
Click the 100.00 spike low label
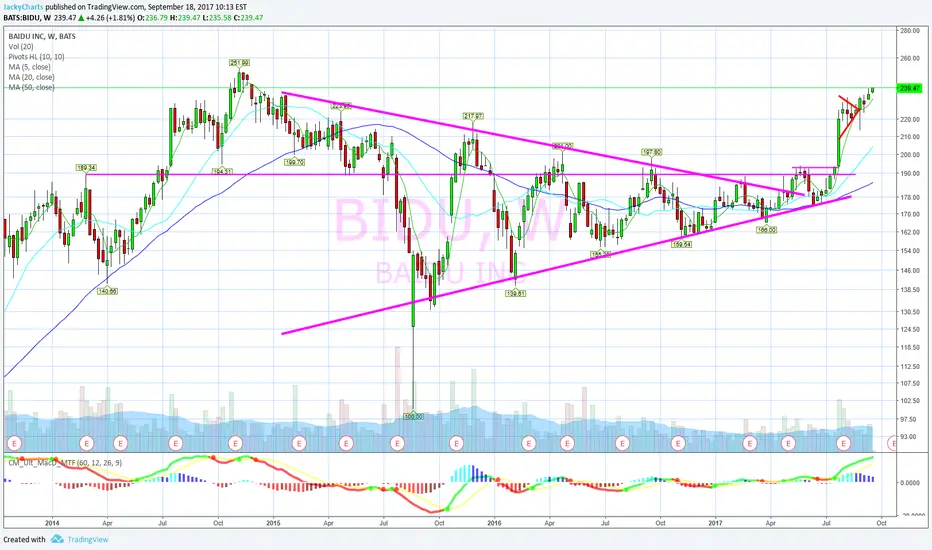413,416
